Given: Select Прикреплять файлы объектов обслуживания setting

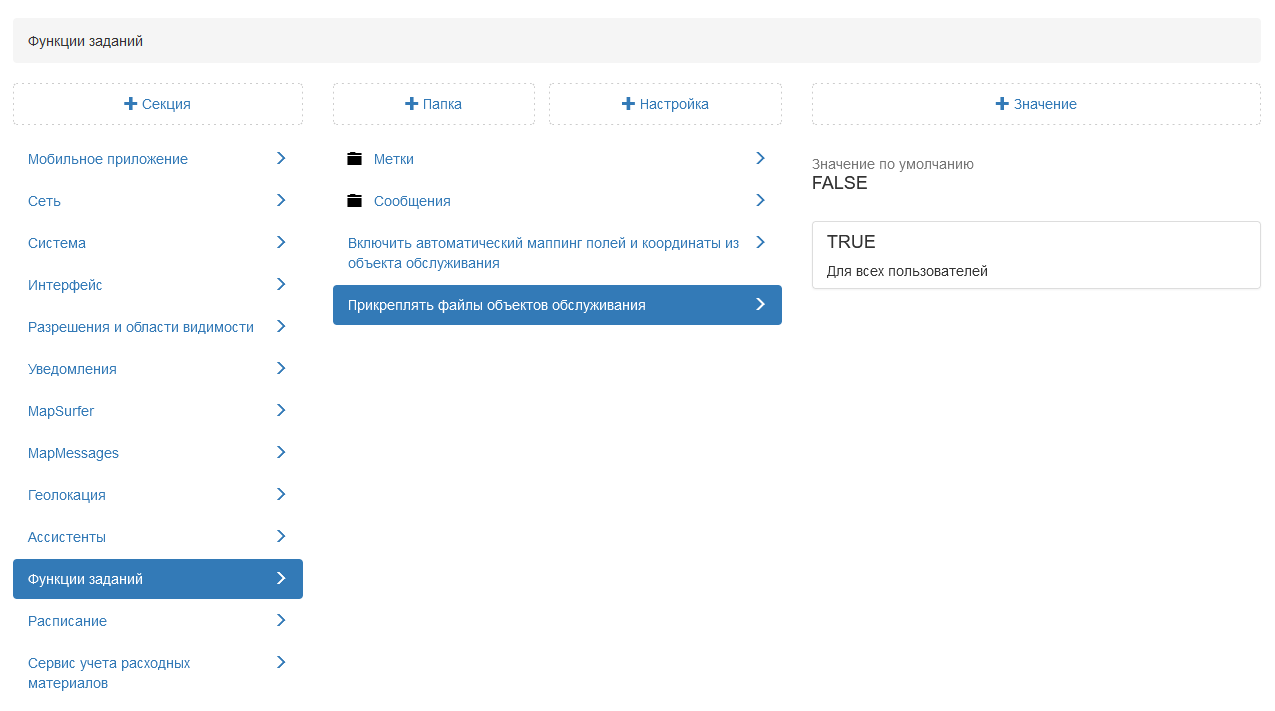Looking at the screenshot, I should tap(557, 305).
